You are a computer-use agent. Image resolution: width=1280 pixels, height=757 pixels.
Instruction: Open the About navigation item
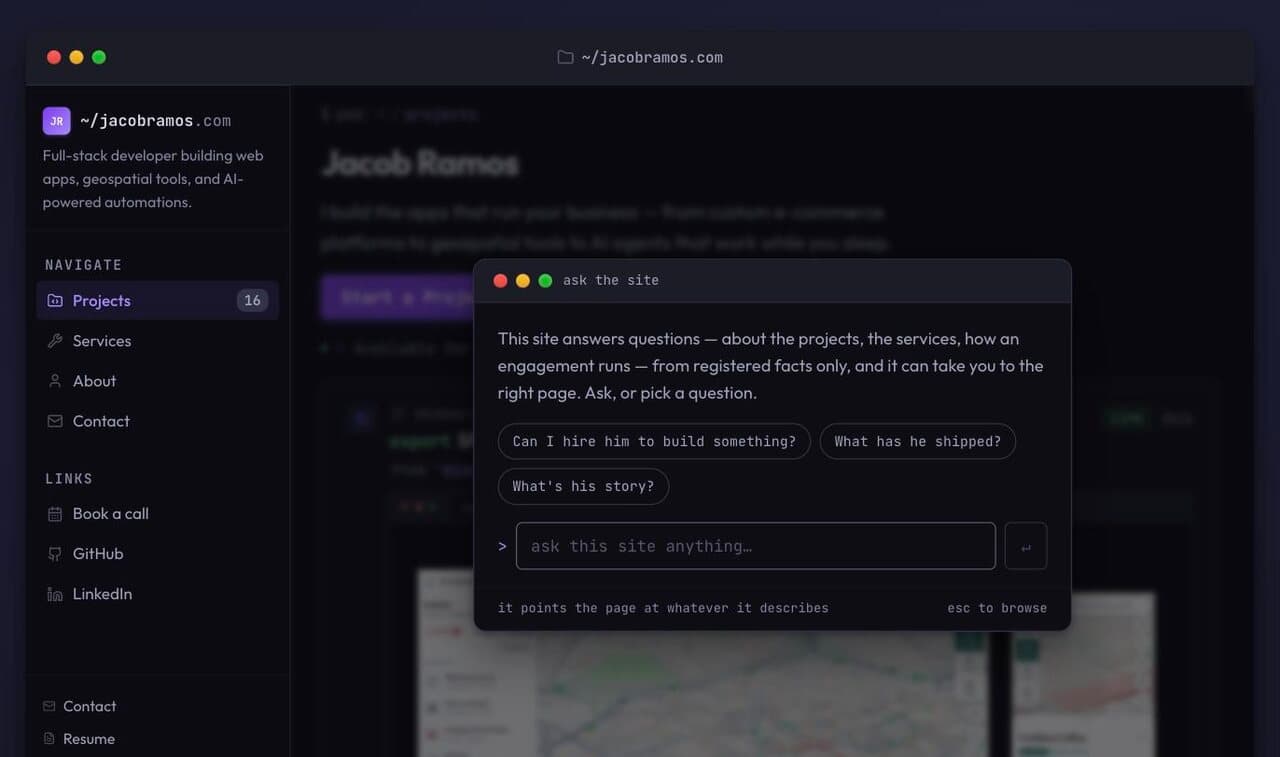[x=157, y=381]
